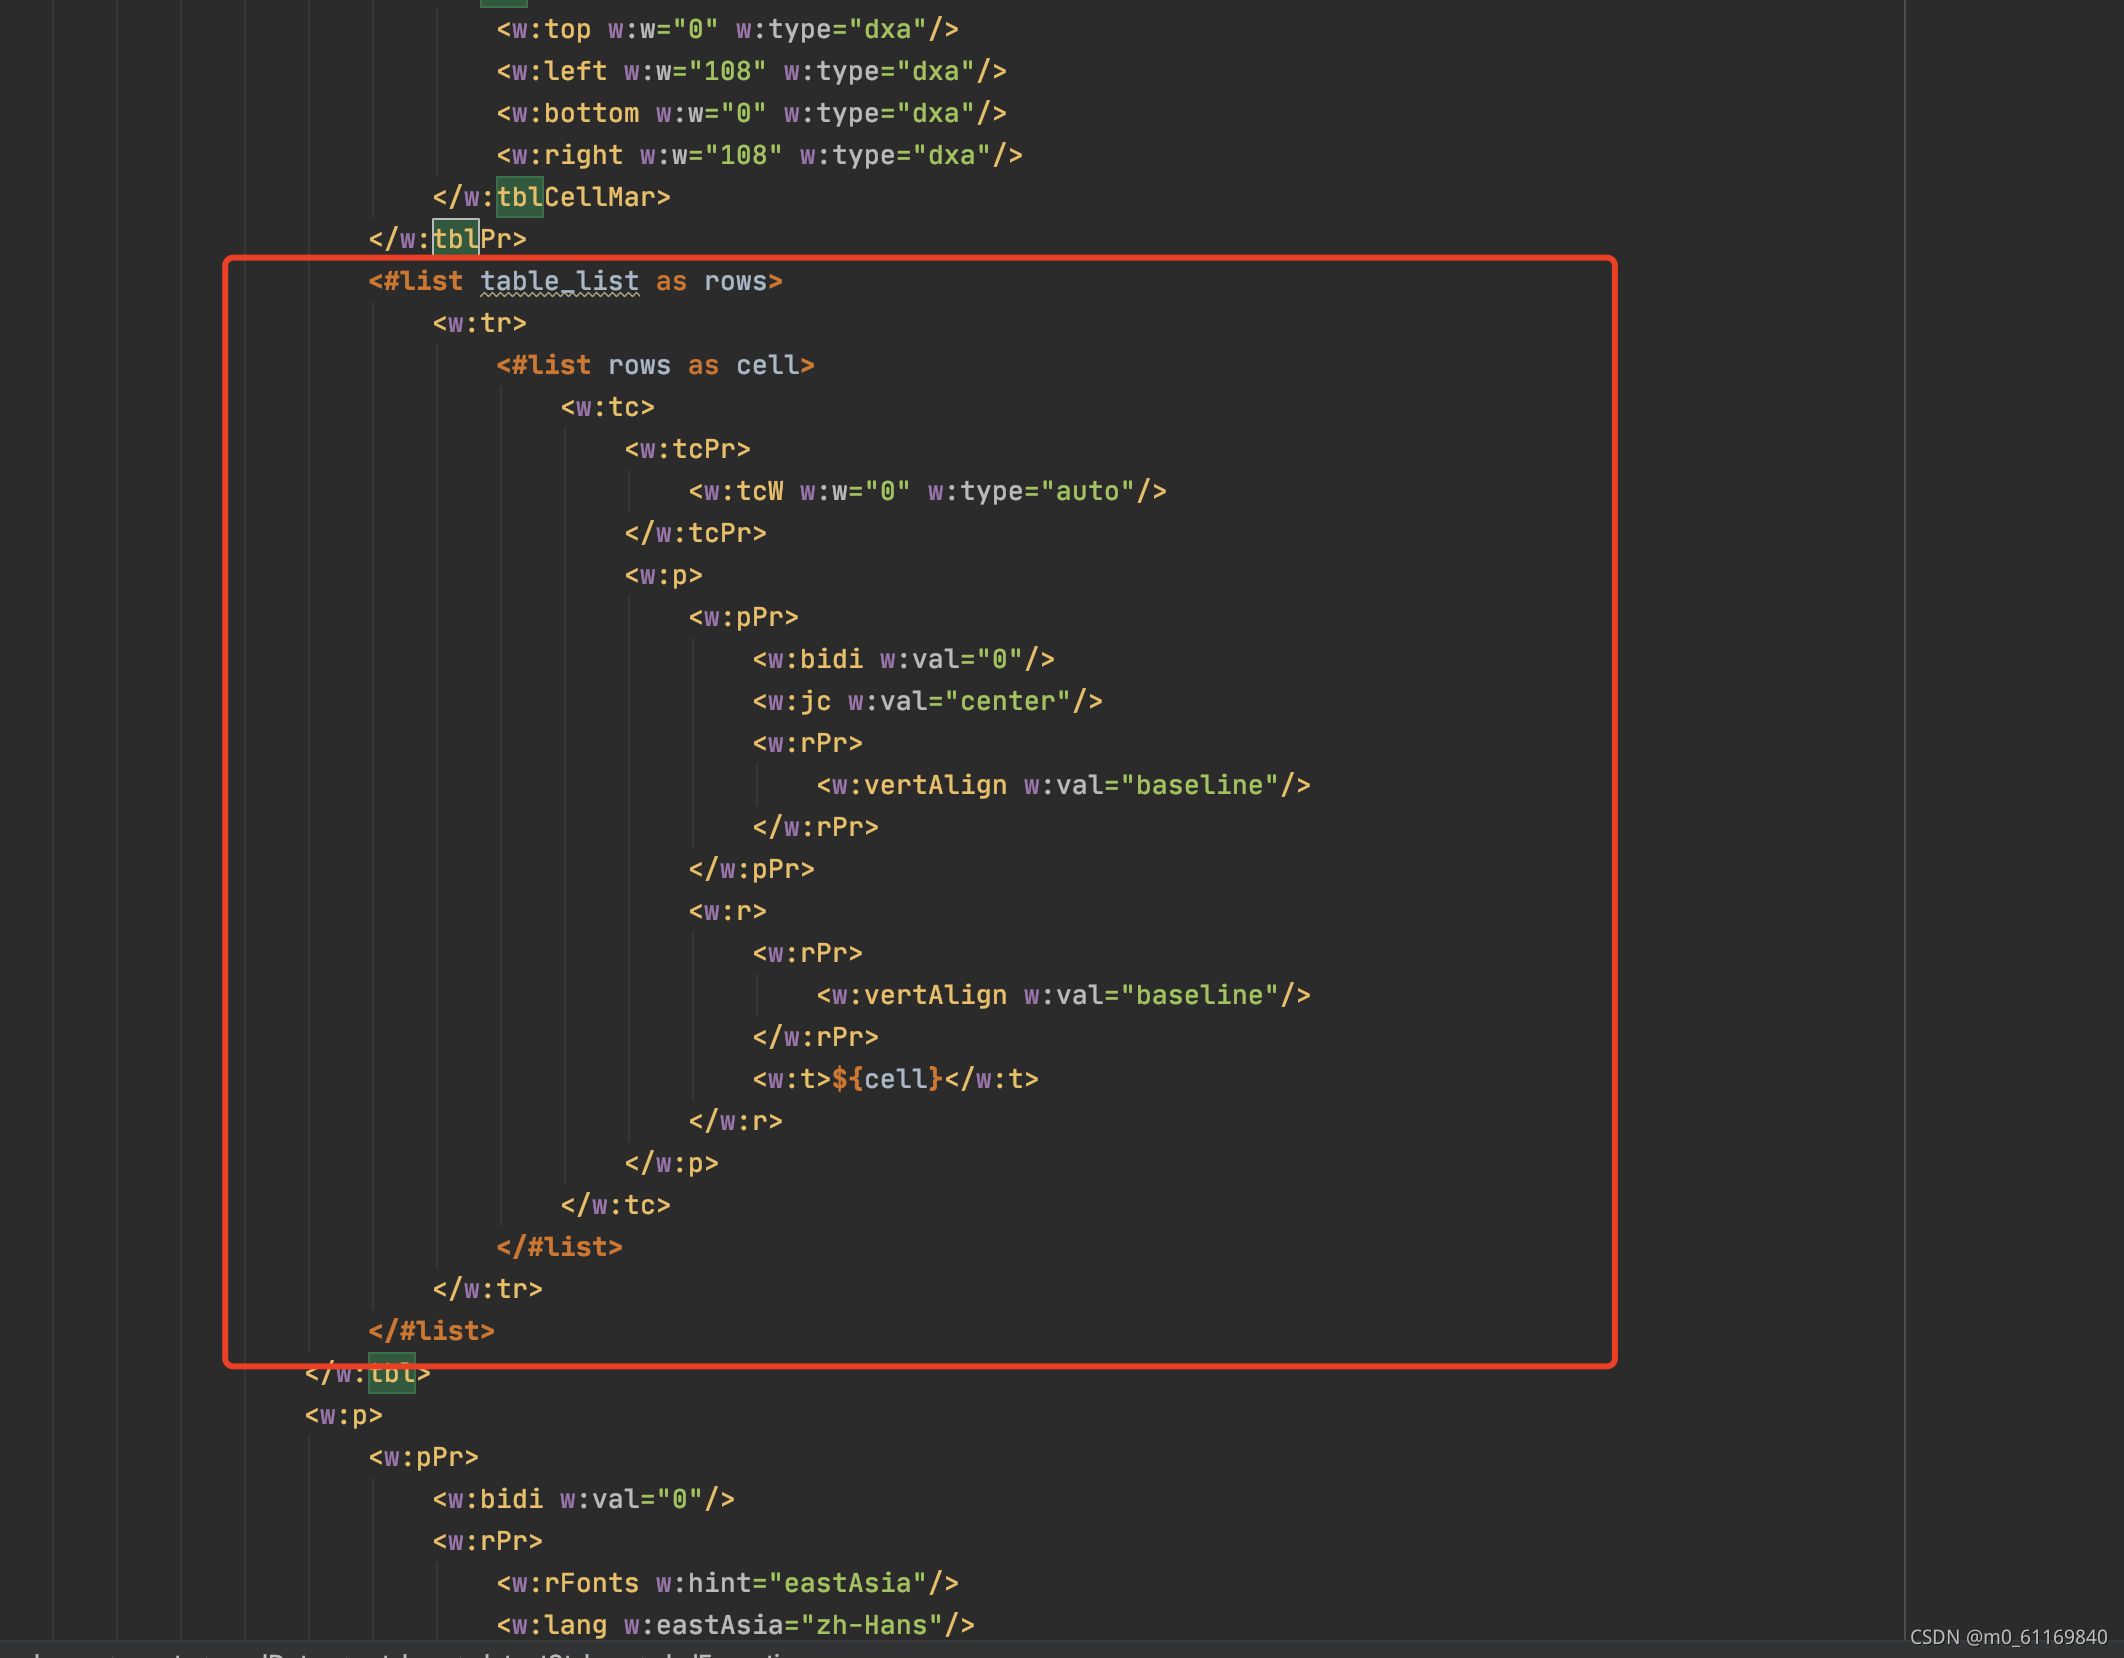Screen dimensions: 2124x1658
Task: Click the w:tcW element line
Action: pos(927,492)
